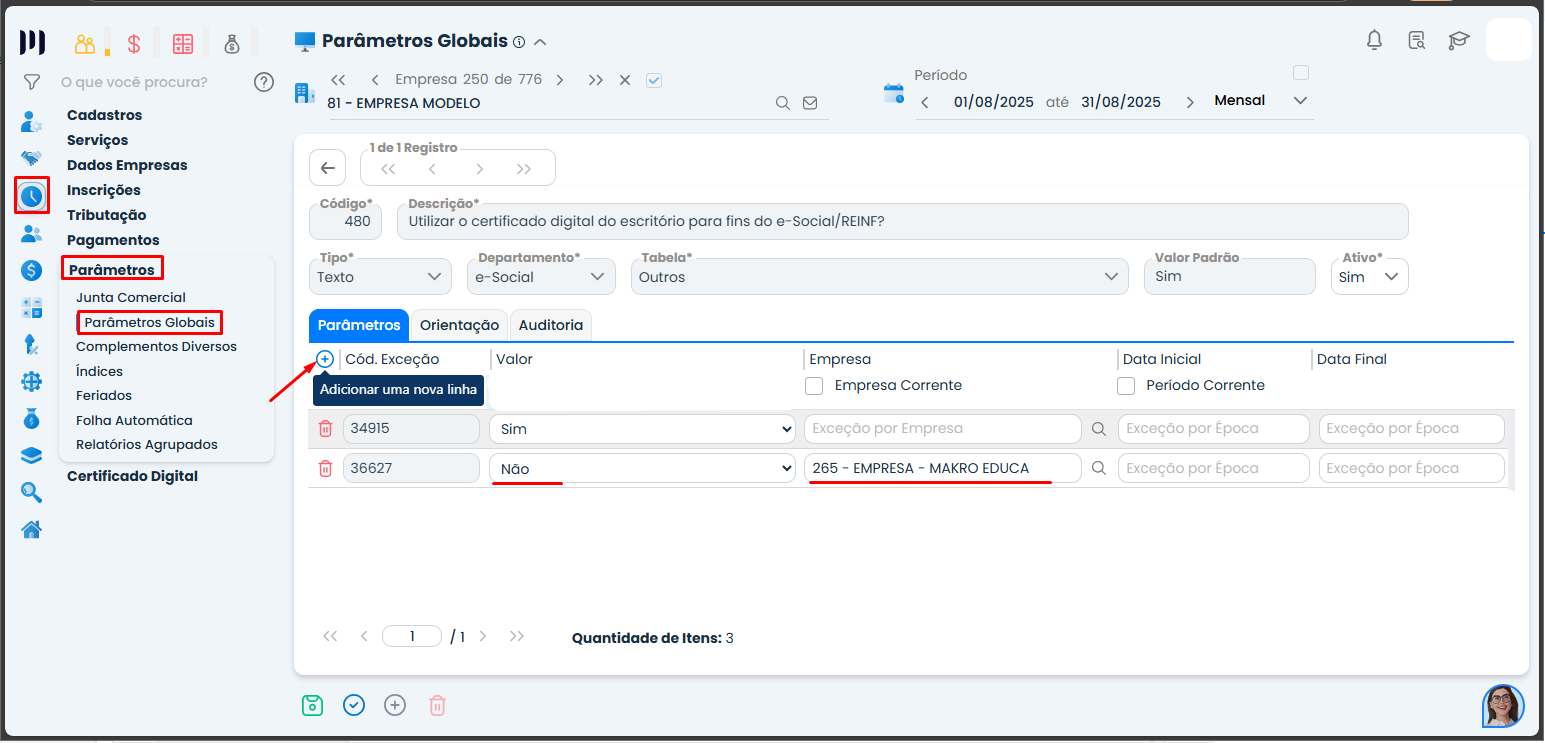
Task: Click the back arrow button
Action: [327, 168]
